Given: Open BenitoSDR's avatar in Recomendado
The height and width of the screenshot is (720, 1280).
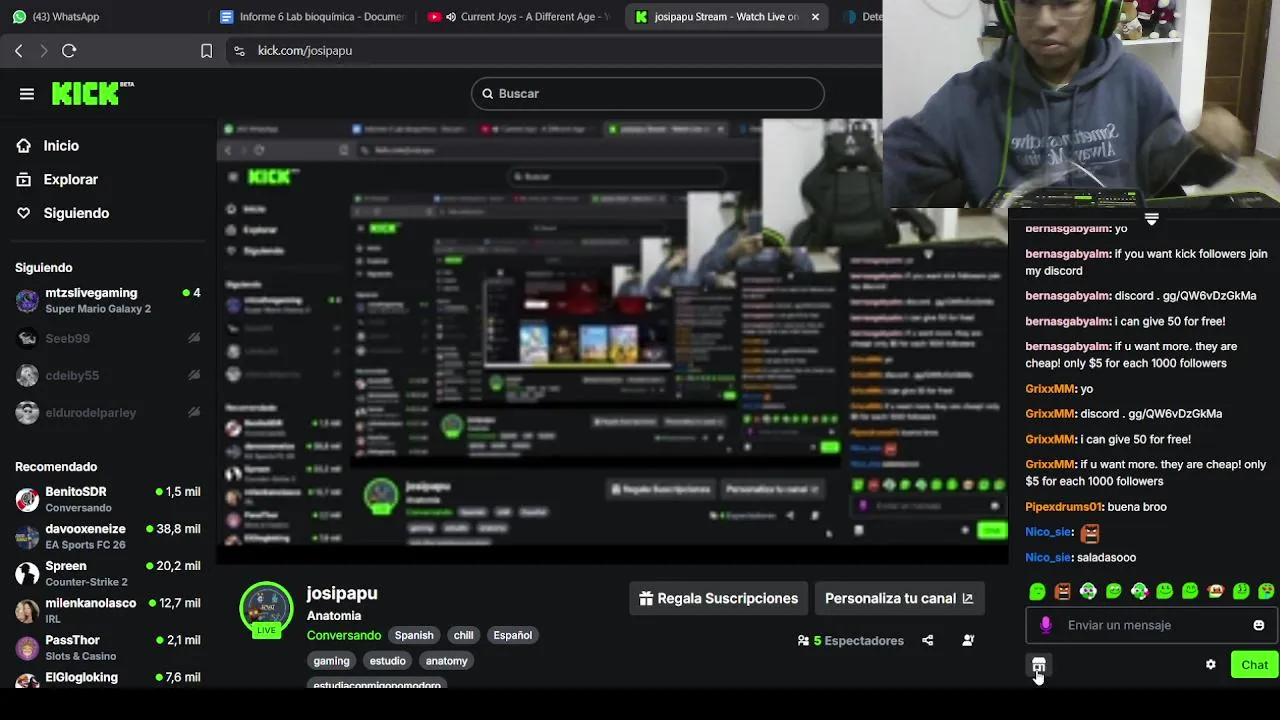Looking at the screenshot, I should coord(28,499).
